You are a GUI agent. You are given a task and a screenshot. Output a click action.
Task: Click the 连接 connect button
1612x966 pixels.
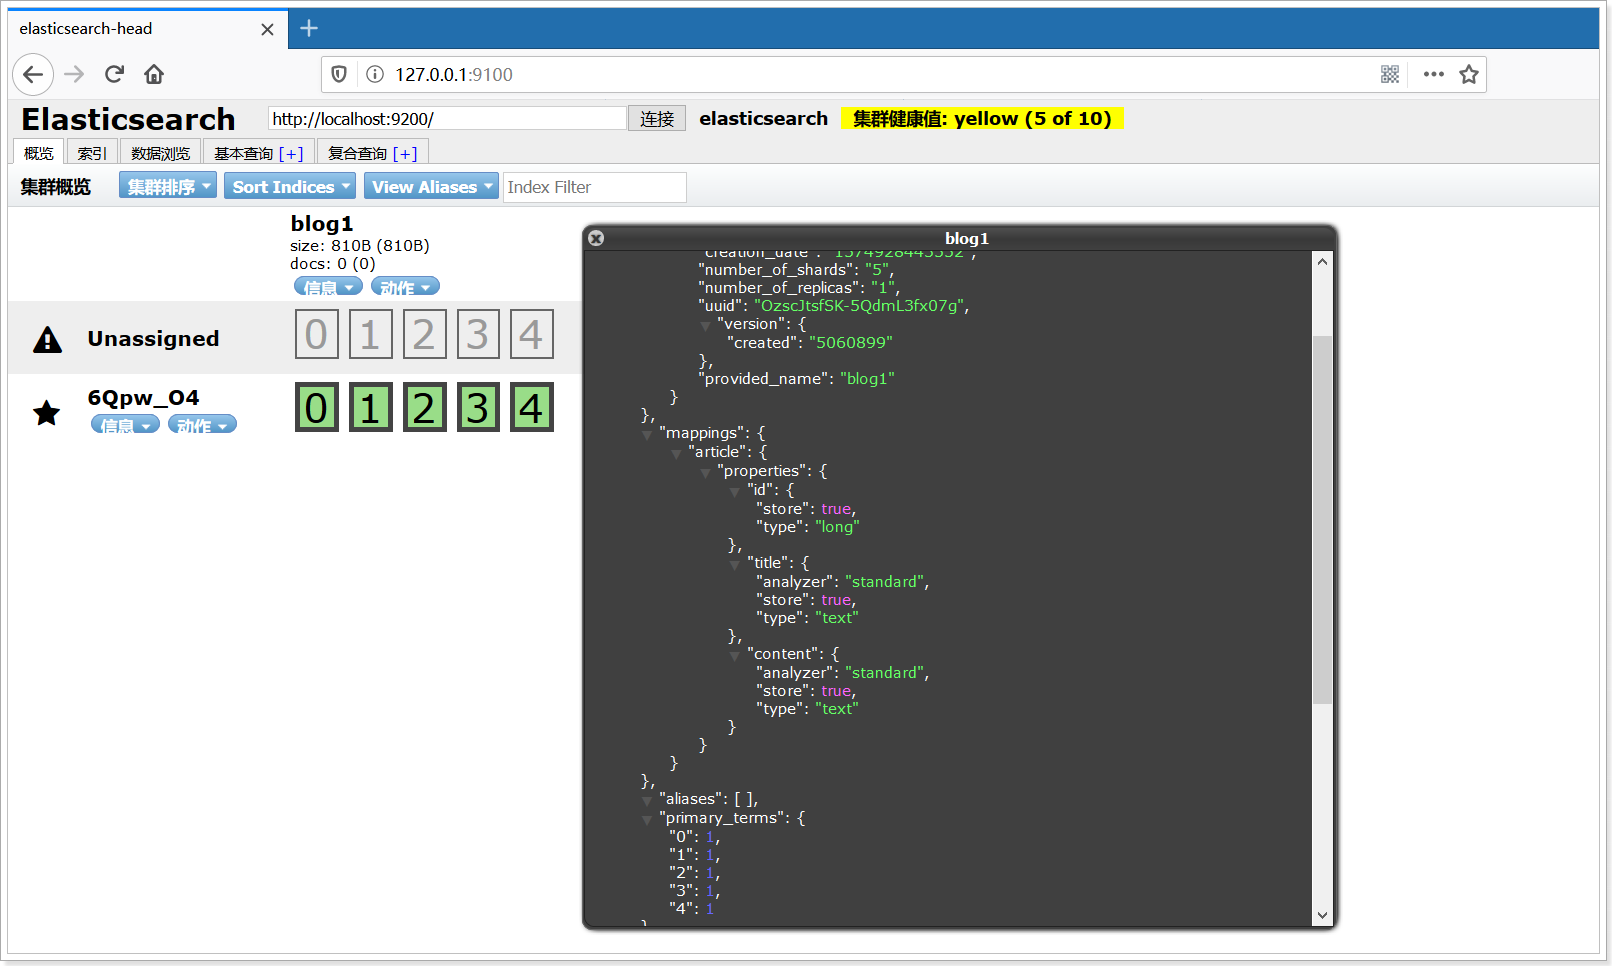[656, 119]
